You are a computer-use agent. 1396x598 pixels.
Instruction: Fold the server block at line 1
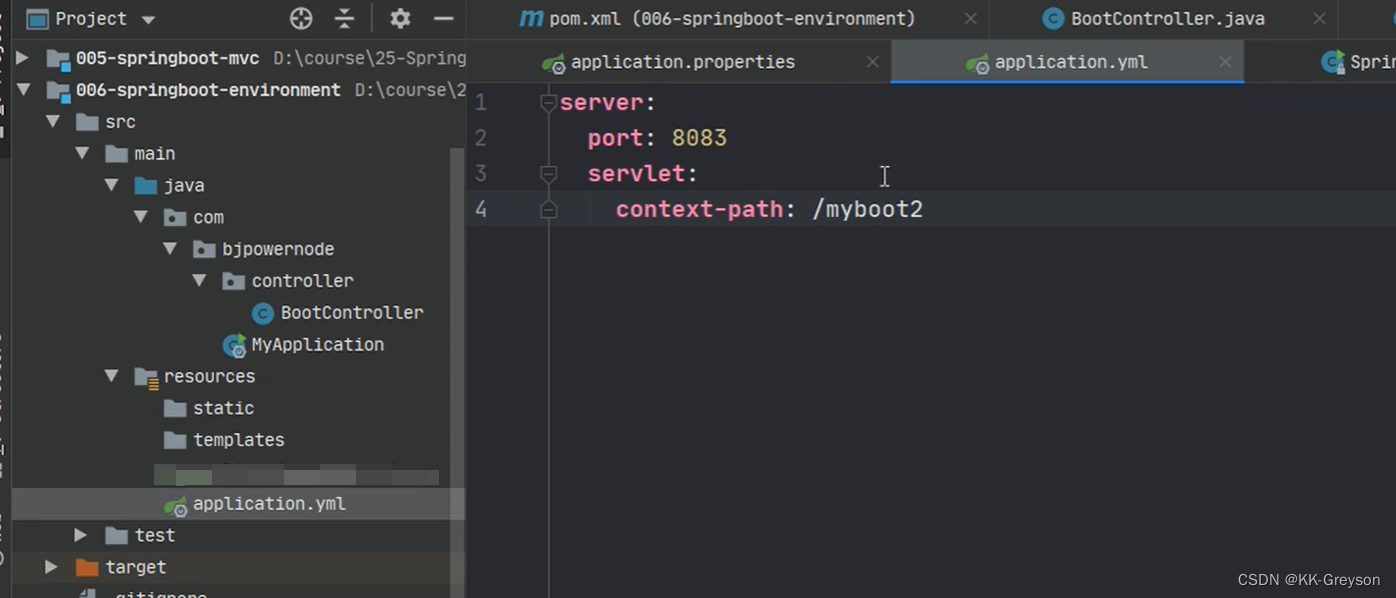click(548, 102)
